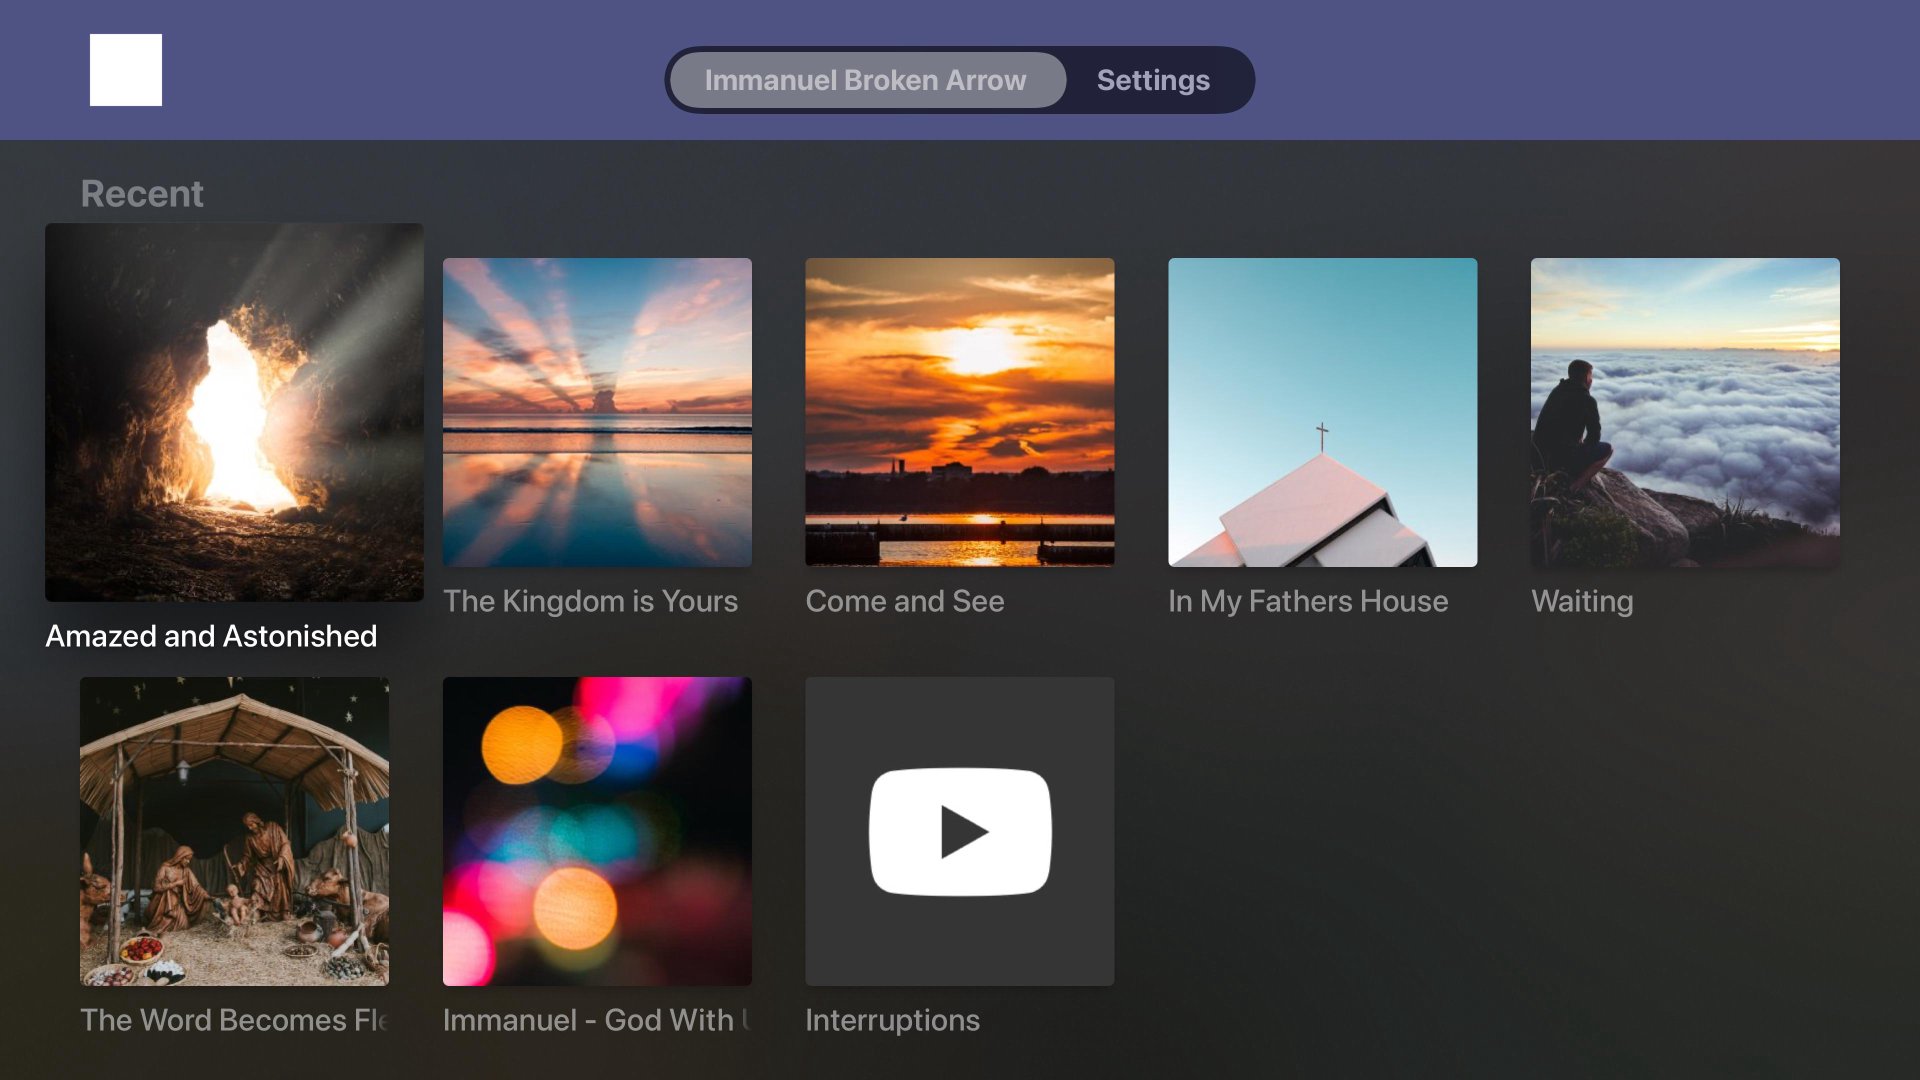
Task: Click the Interruptions title text
Action: coord(892,1020)
